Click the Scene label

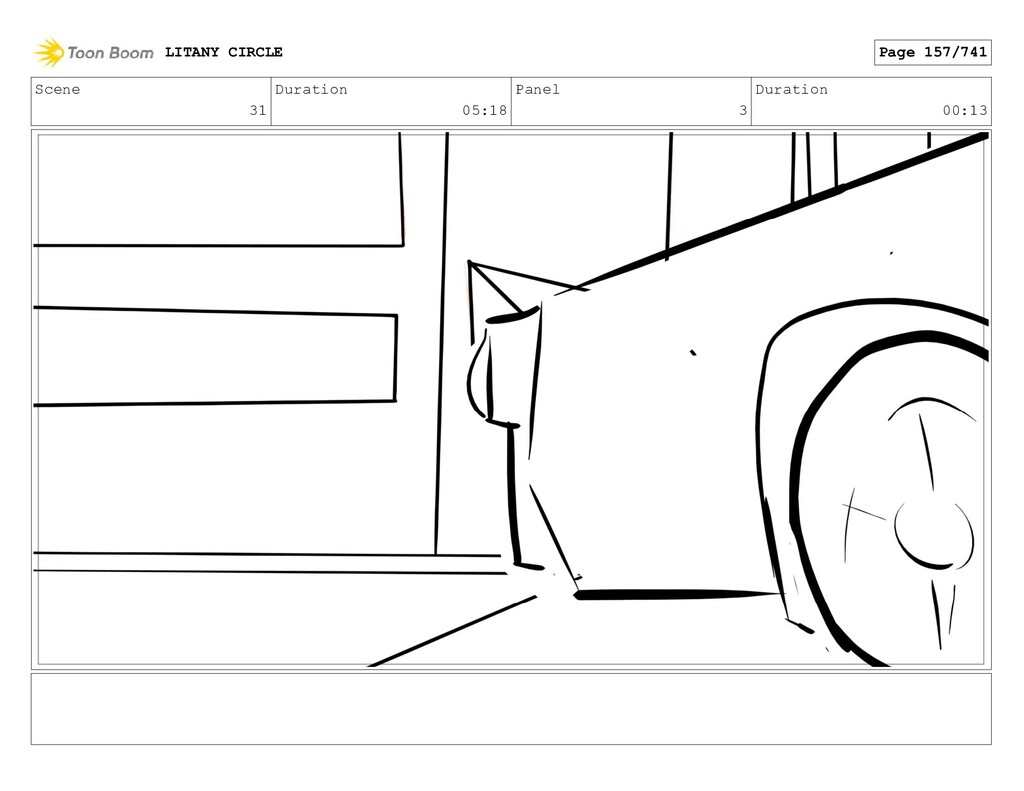coord(57,89)
